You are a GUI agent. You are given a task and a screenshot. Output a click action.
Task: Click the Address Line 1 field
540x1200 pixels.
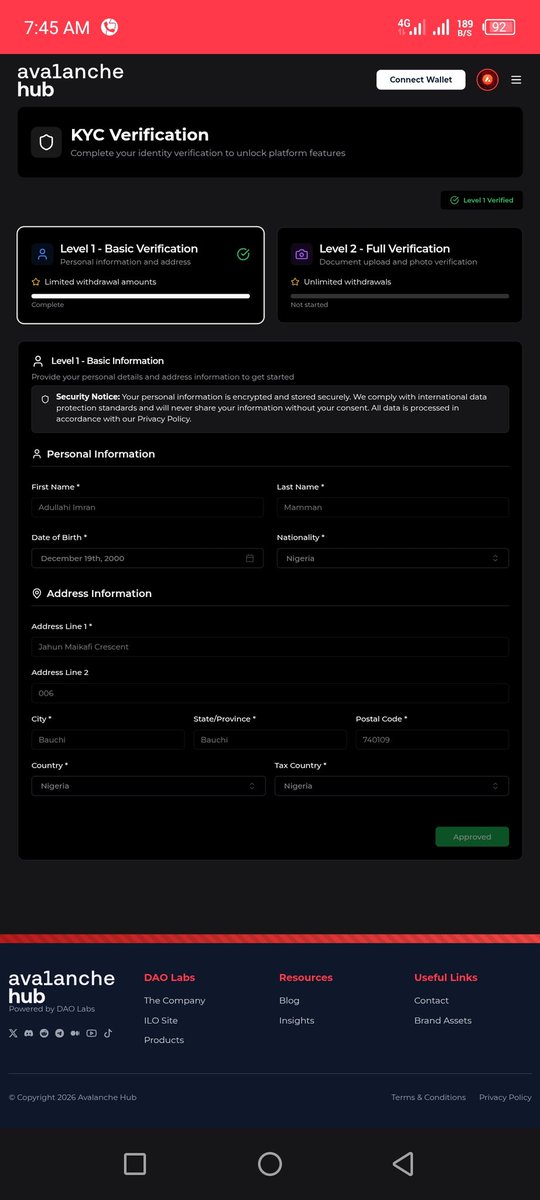270,647
